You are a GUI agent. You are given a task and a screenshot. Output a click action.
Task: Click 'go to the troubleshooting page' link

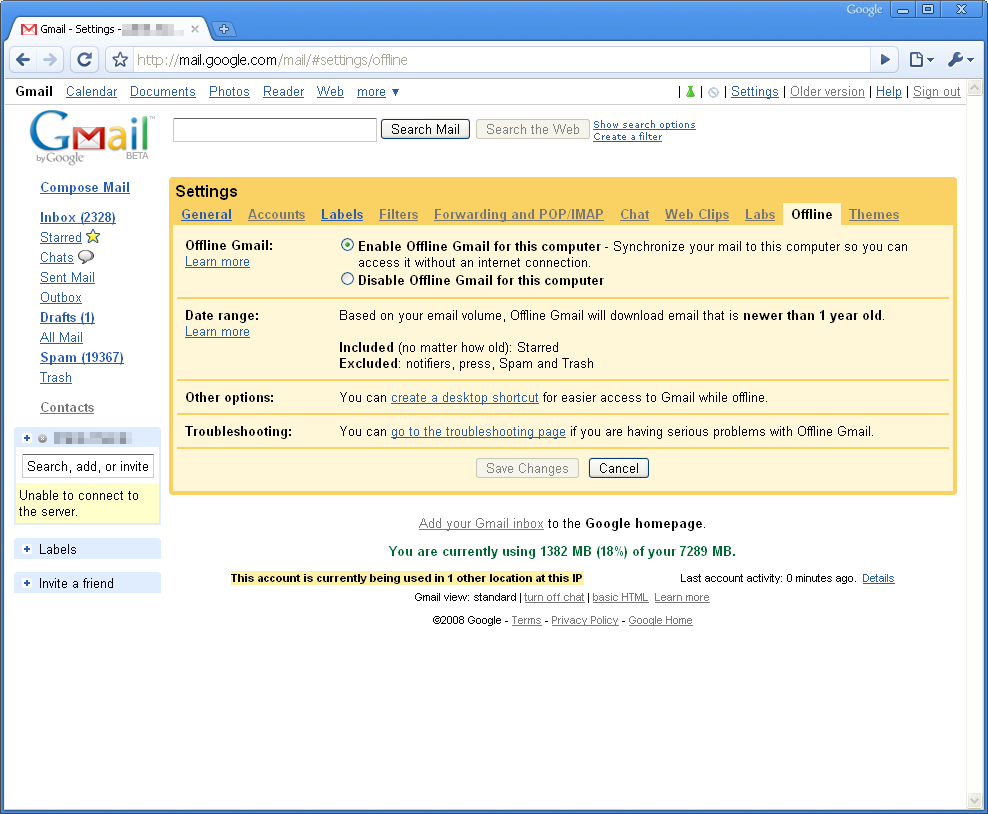coord(478,432)
